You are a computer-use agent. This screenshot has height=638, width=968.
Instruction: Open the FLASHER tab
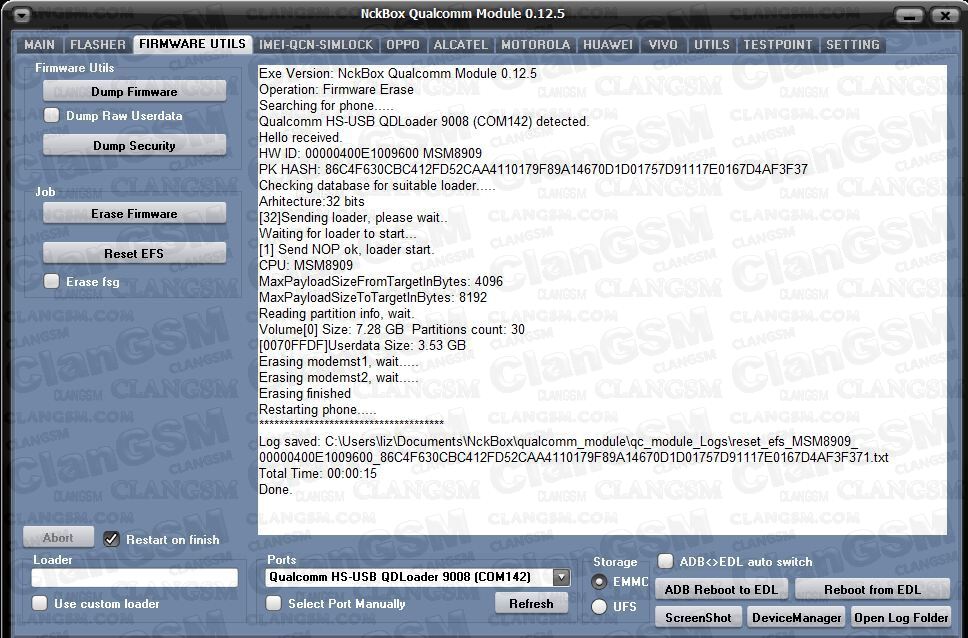98,45
